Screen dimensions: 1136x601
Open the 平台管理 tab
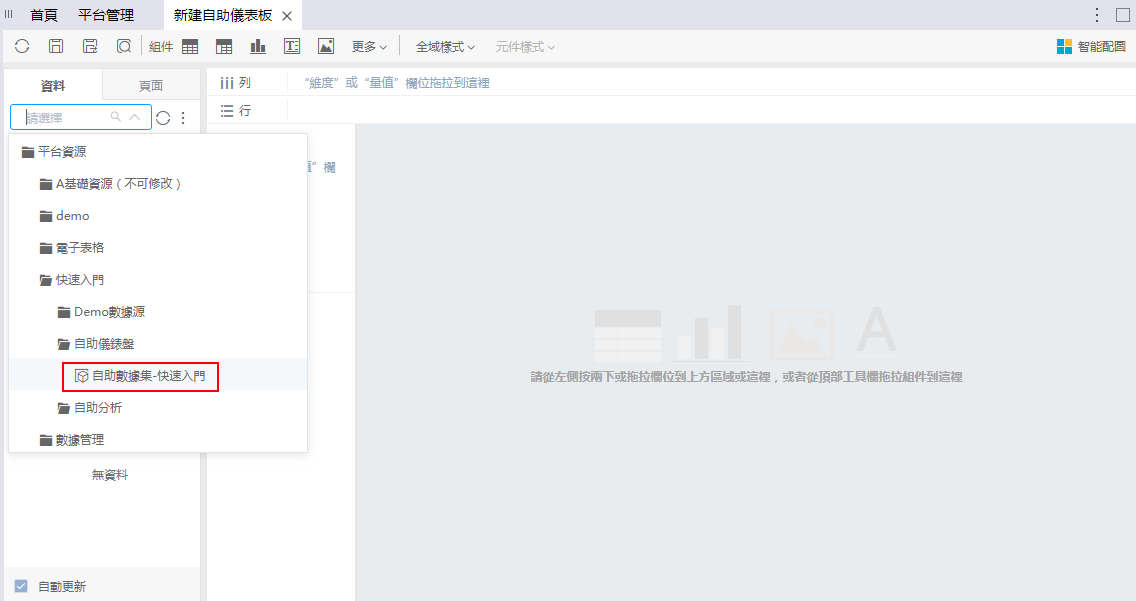pyautogui.click(x=106, y=15)
